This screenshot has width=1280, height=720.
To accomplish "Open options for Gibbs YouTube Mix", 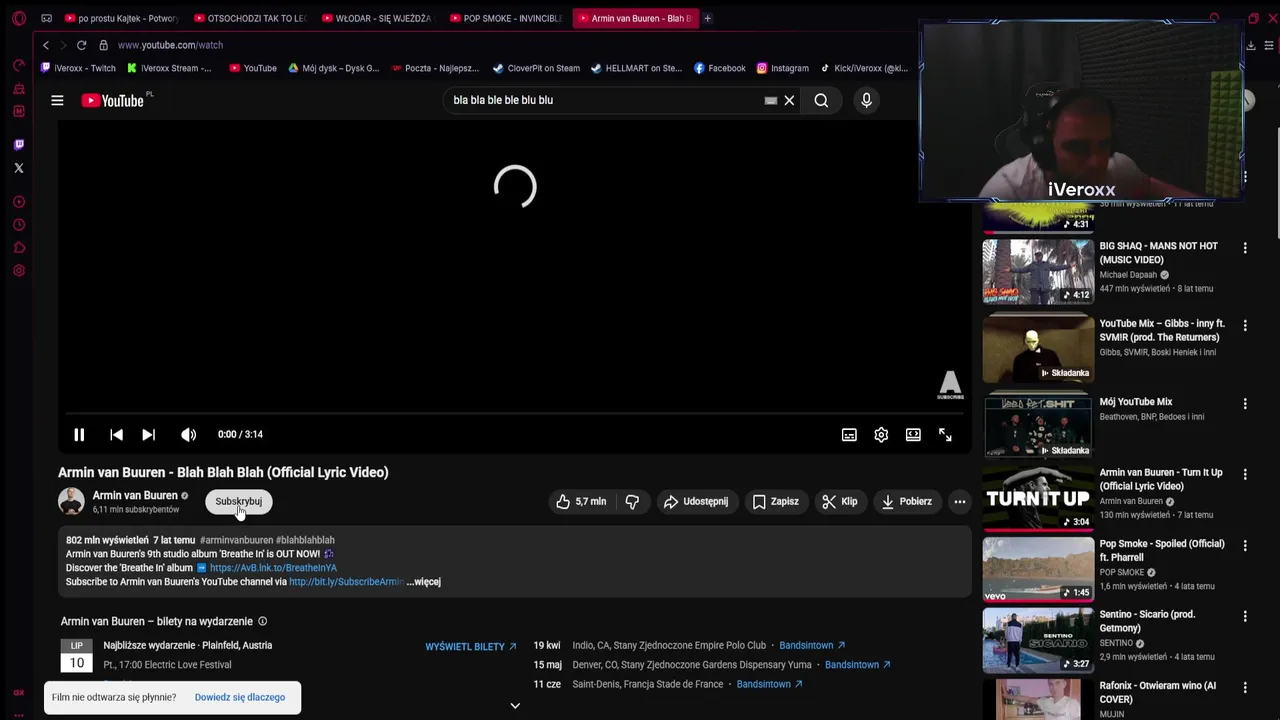I will click(1245, 326).
